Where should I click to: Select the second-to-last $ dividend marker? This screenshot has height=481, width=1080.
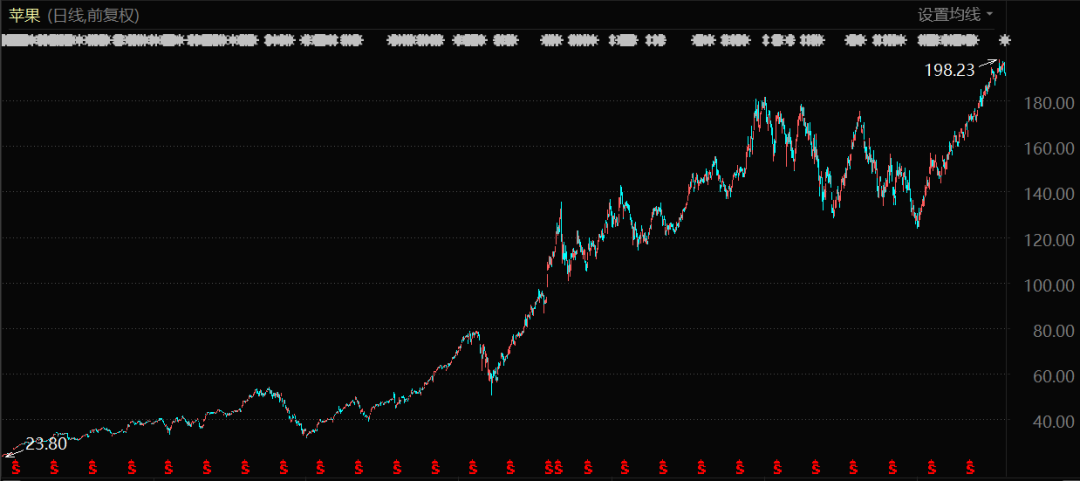click(x=931, y=468)
